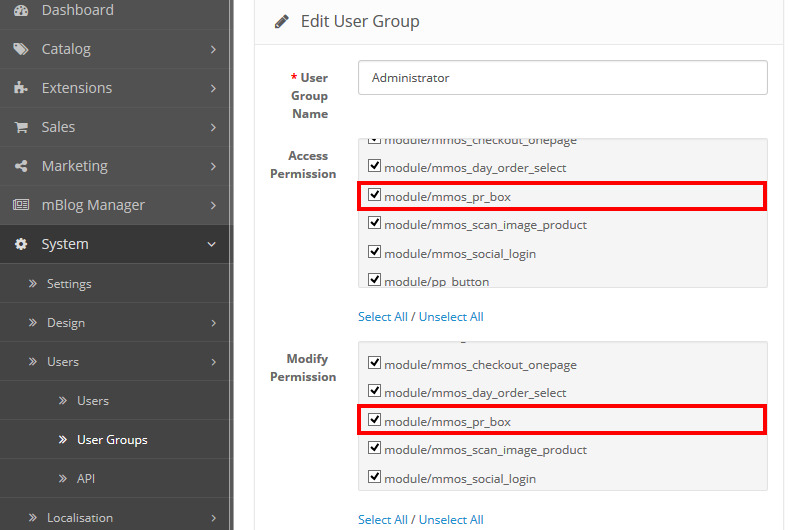The height and width of the screenshot is (530, 800).
Task: Click the mBlog Manager newspaper icon
Action: pyautogui.click(x=21, y=205)
